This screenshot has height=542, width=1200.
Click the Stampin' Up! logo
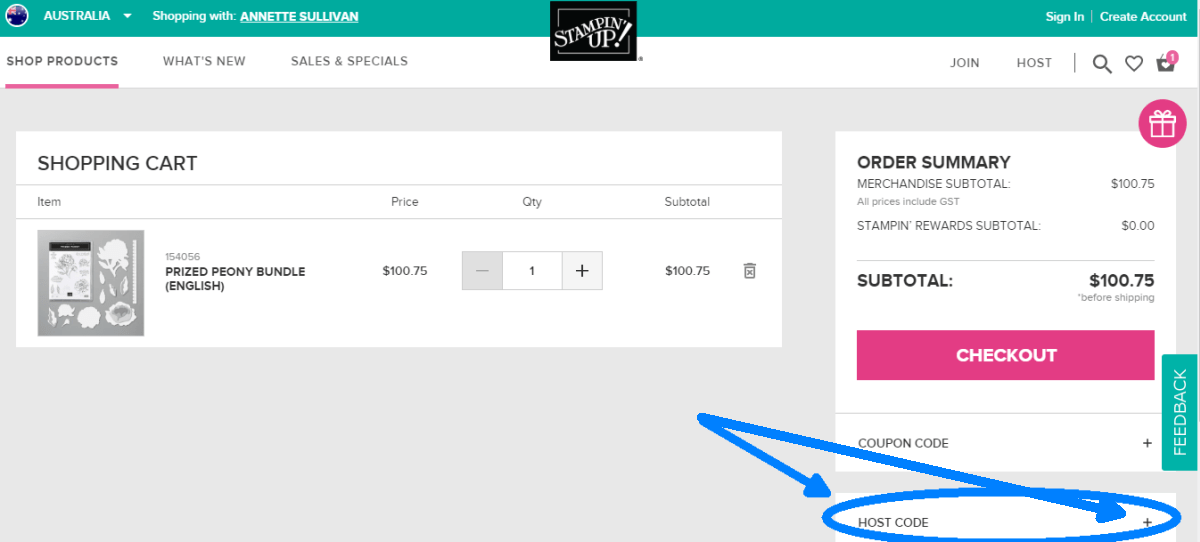(x=593, y=31)
